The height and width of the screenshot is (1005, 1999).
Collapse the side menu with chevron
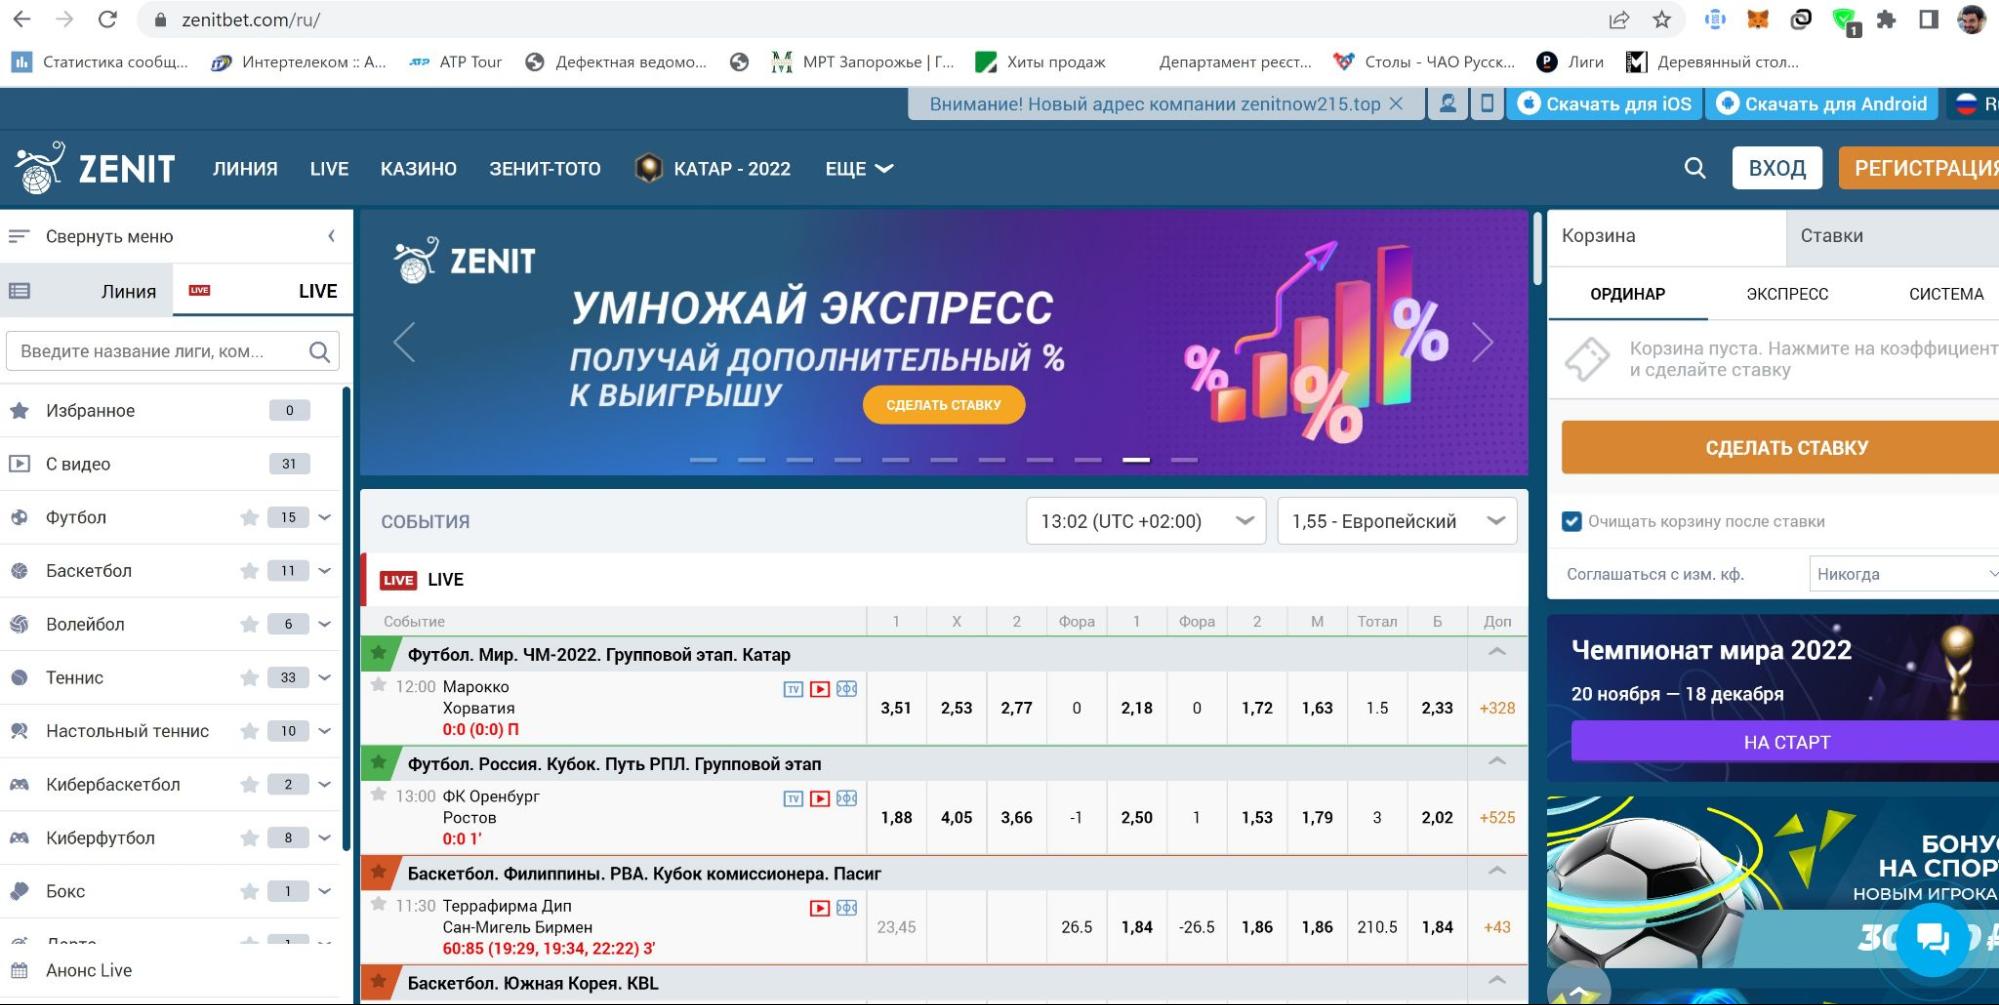(331, 236)
